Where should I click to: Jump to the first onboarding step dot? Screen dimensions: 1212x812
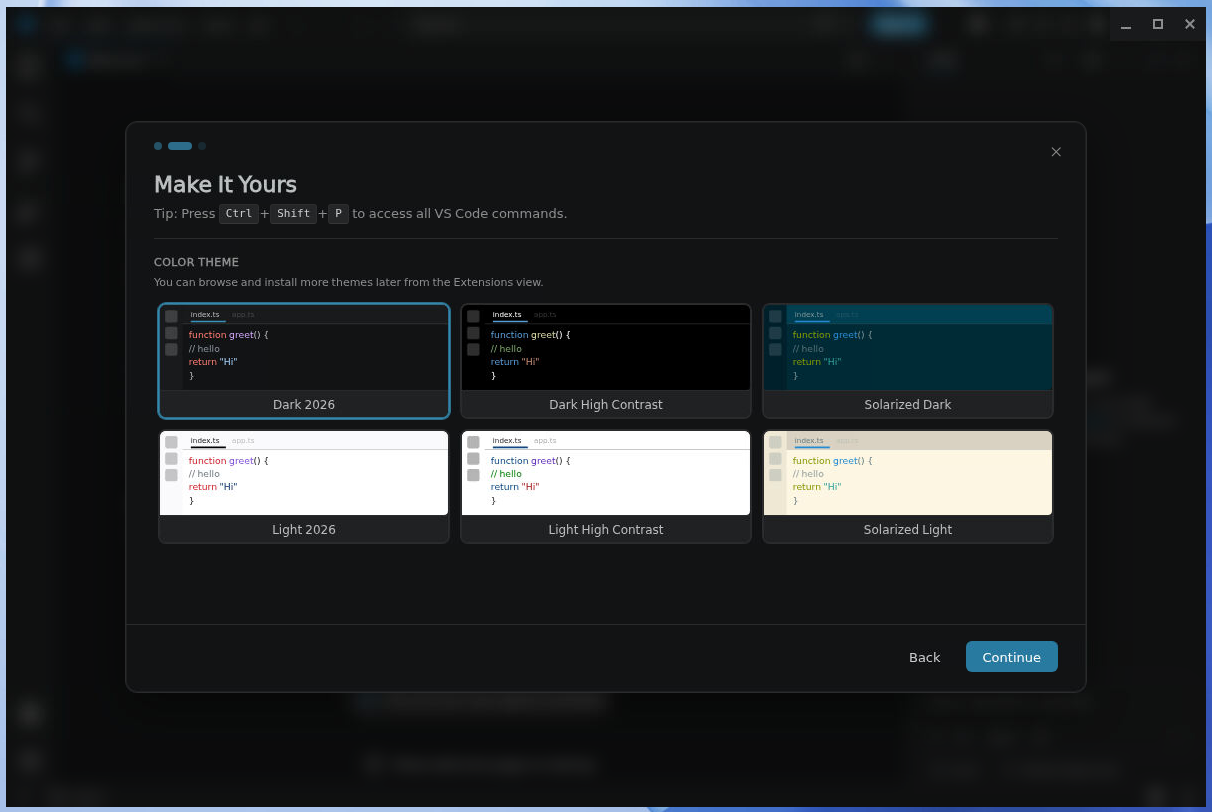[158, 146]
